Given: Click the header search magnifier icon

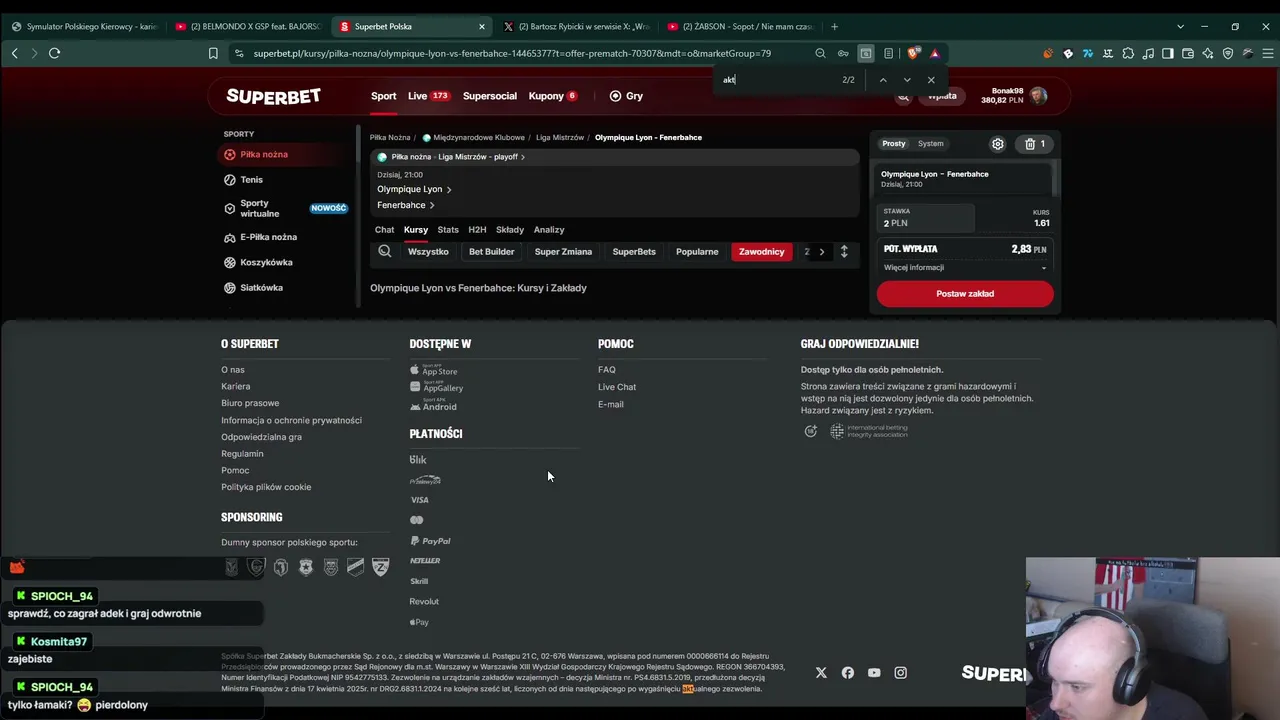Looking at the screenshot, I should pos(903,97).
